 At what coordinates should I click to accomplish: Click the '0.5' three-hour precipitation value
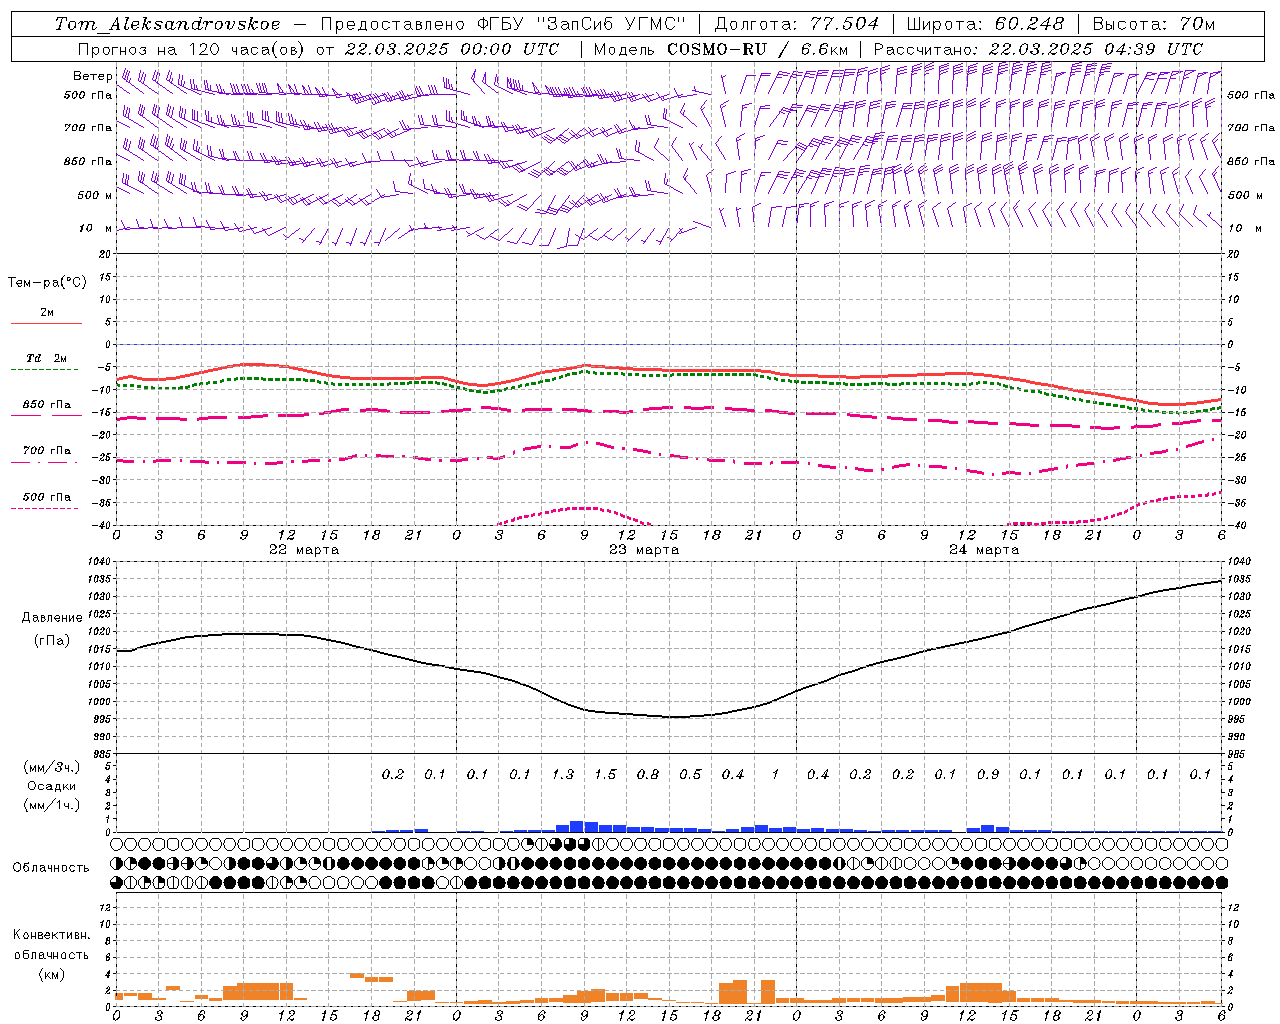coord(690,775)
